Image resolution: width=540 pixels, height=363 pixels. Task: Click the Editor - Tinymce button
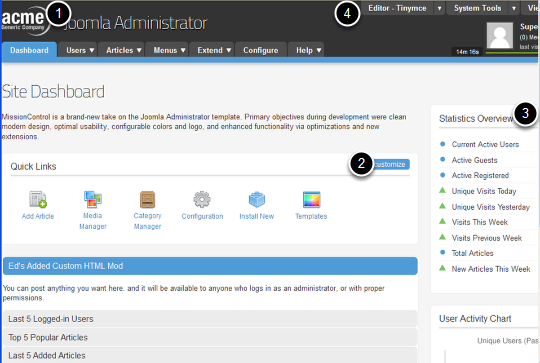[x=397, y=8]
